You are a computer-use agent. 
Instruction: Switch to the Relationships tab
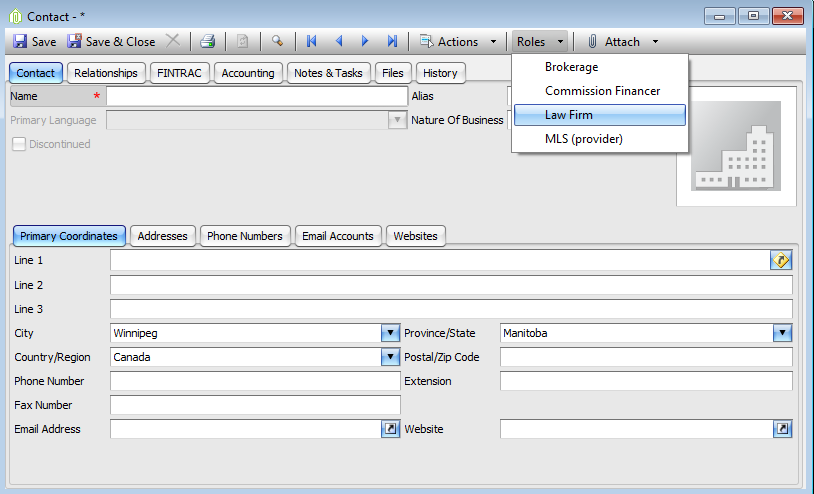pyautogui.click(x=106, y=73)
